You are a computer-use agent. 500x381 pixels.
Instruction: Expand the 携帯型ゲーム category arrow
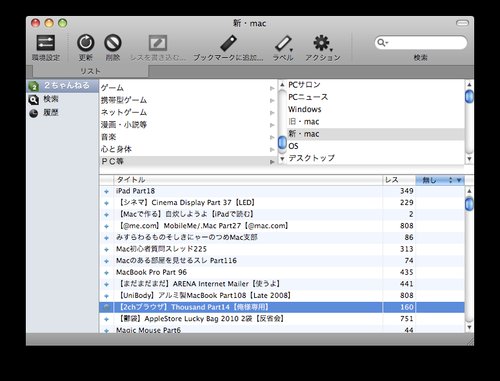click(272, 100)
